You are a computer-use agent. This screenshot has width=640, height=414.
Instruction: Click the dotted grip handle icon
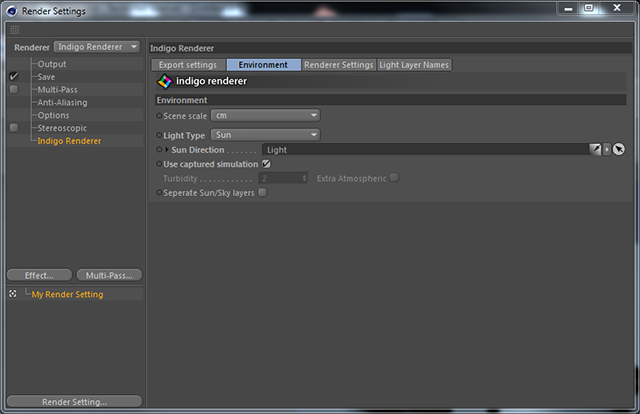point(15,29)
